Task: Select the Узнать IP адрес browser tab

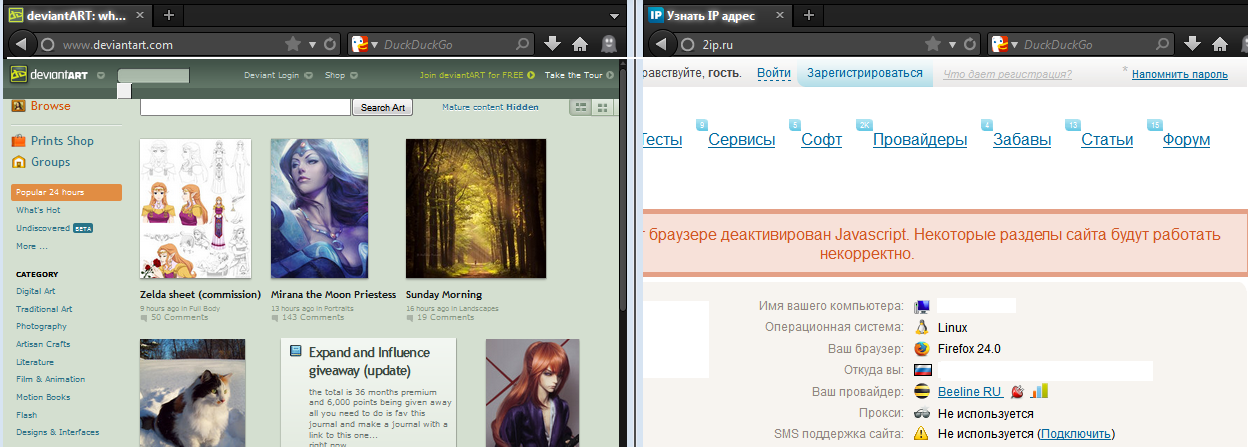Action: (719, 15)
